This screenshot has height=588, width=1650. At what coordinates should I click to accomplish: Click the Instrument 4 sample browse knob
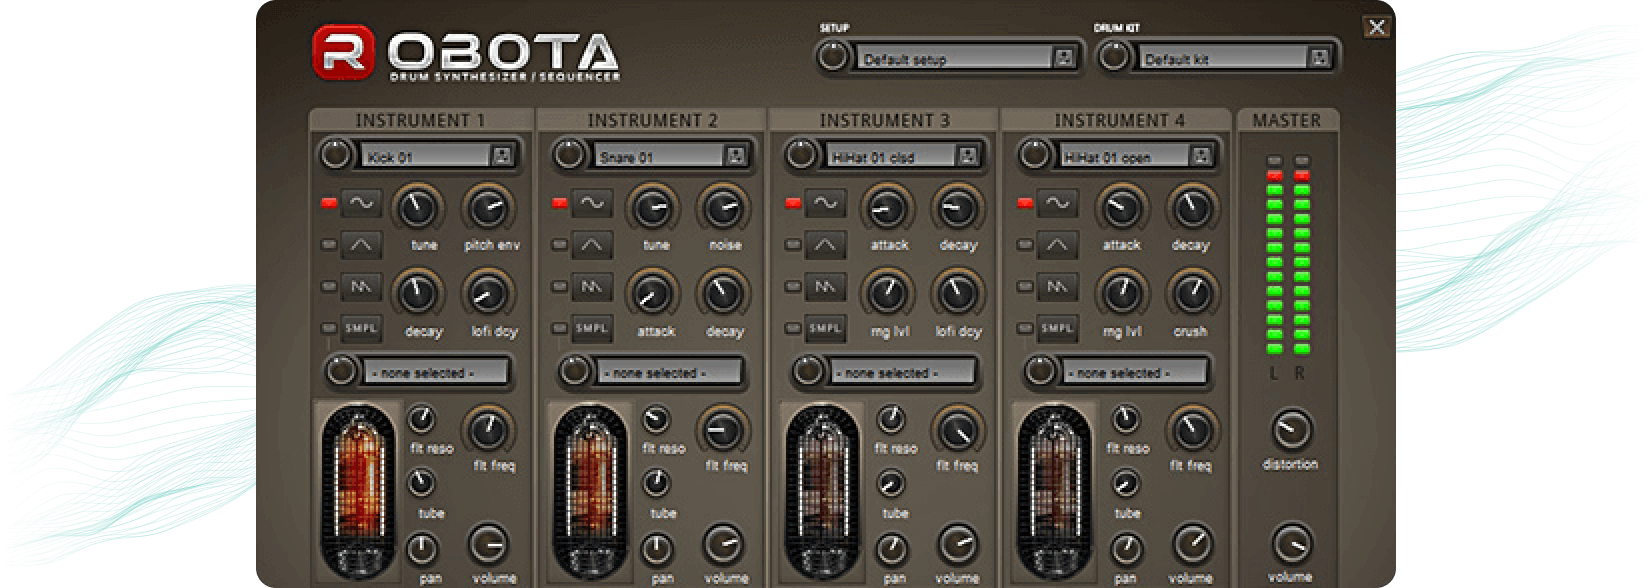coord(1040,371)
